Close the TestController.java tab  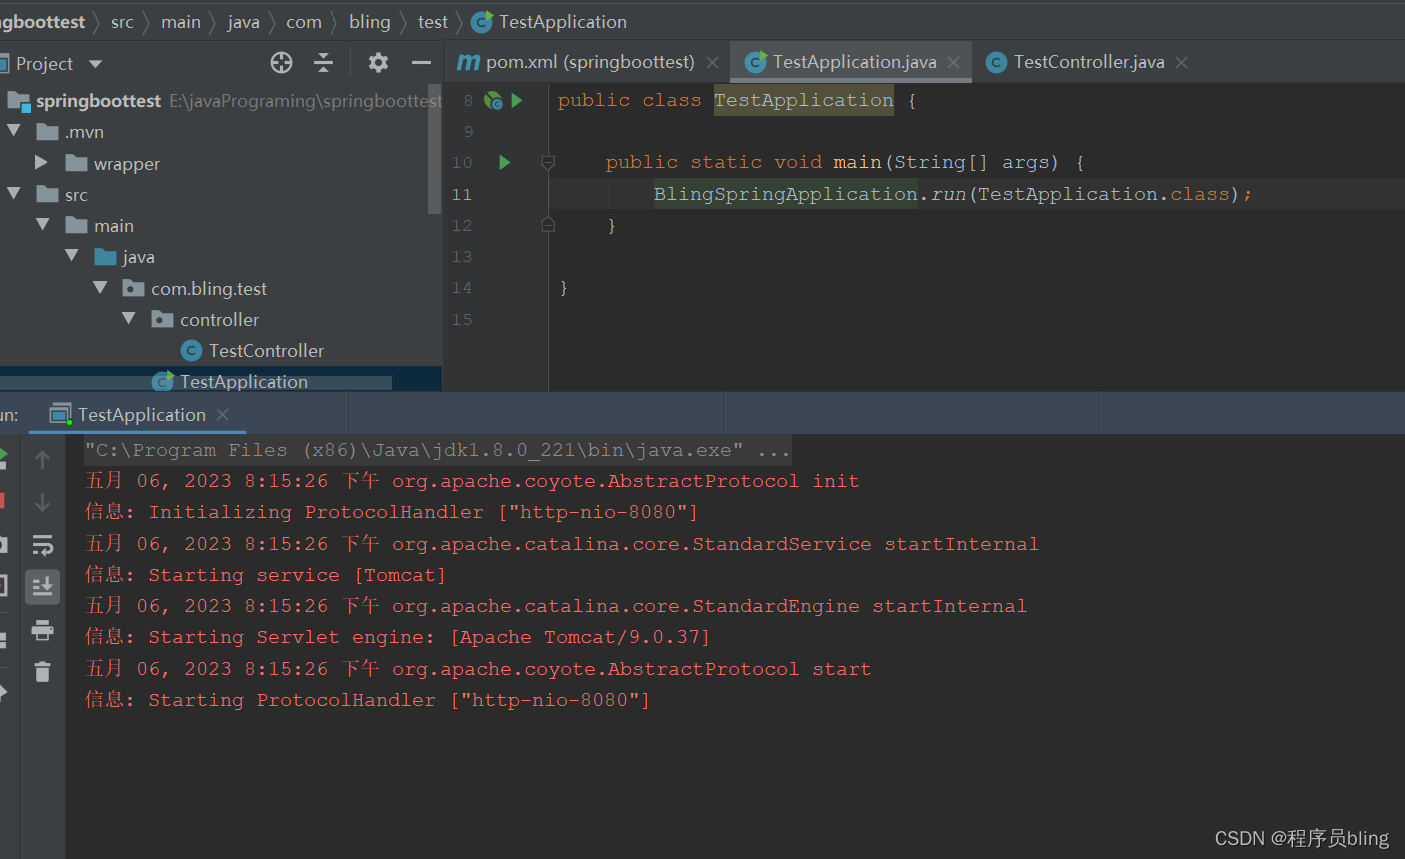(1182, 62)
